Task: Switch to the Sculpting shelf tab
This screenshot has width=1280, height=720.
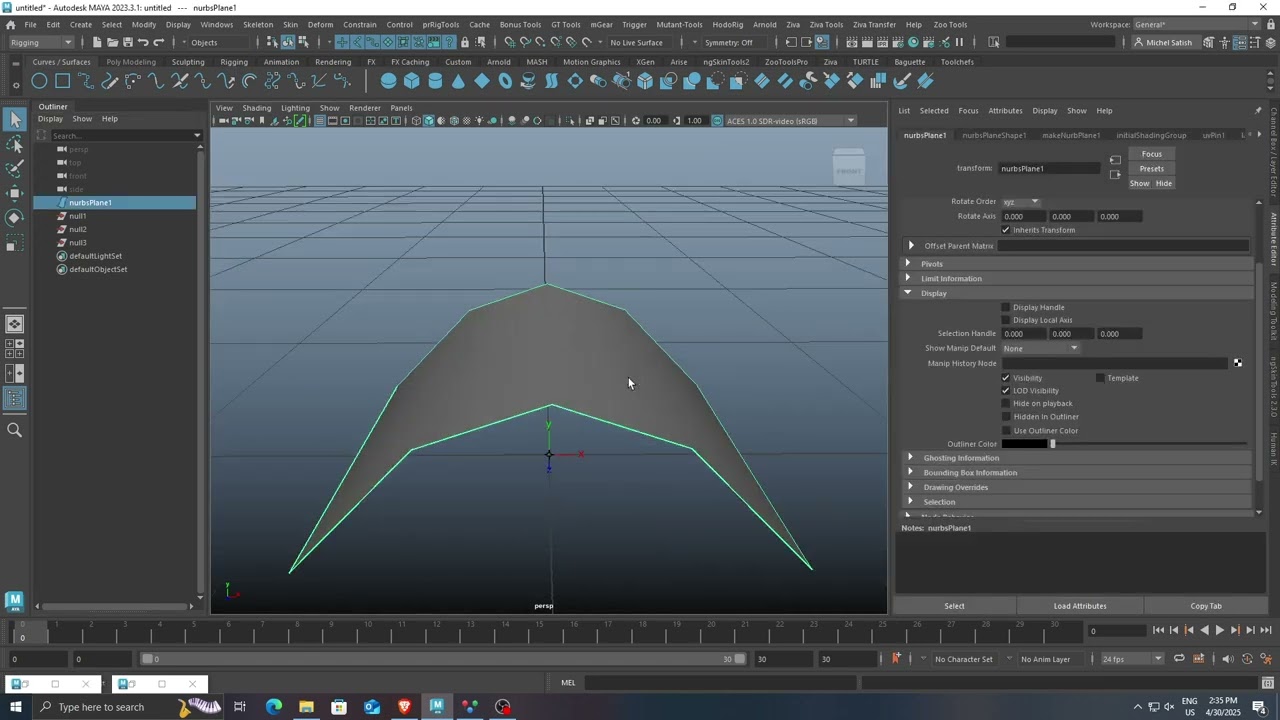Action: click(x=188, y=62)
